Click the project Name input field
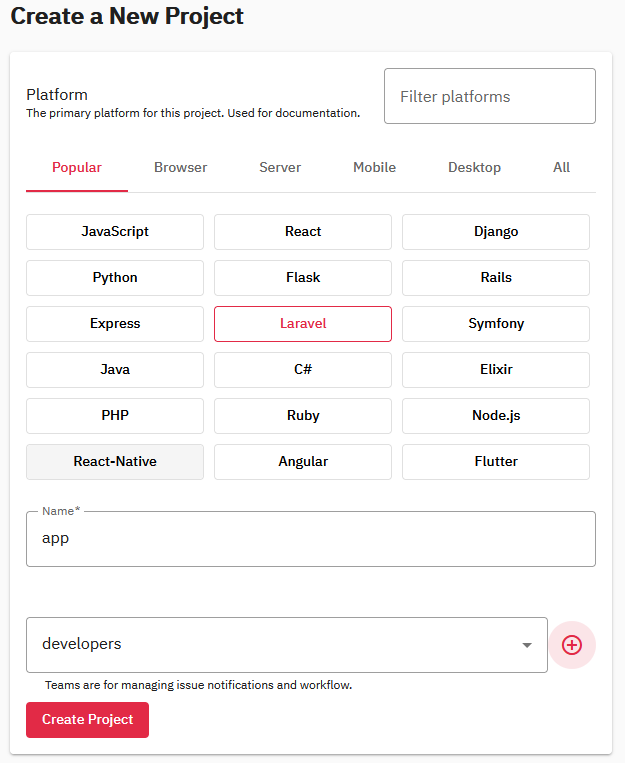 coord(311,539)
